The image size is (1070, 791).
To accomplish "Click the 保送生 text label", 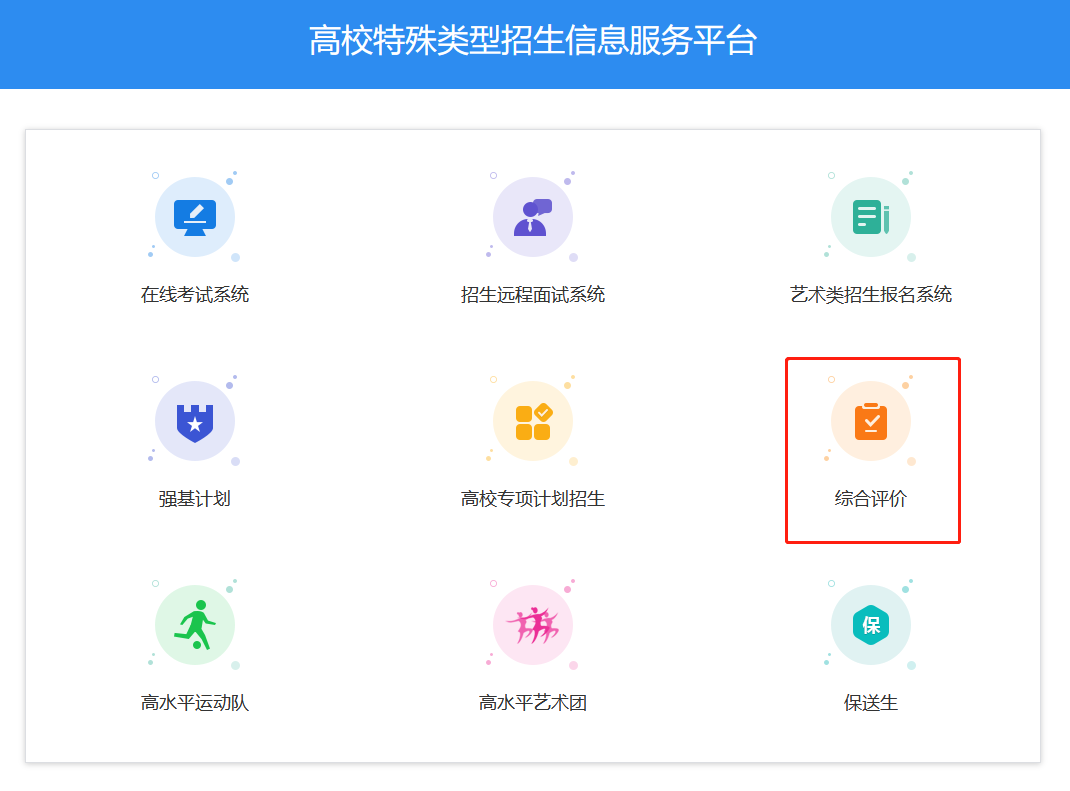I will 870,703.
